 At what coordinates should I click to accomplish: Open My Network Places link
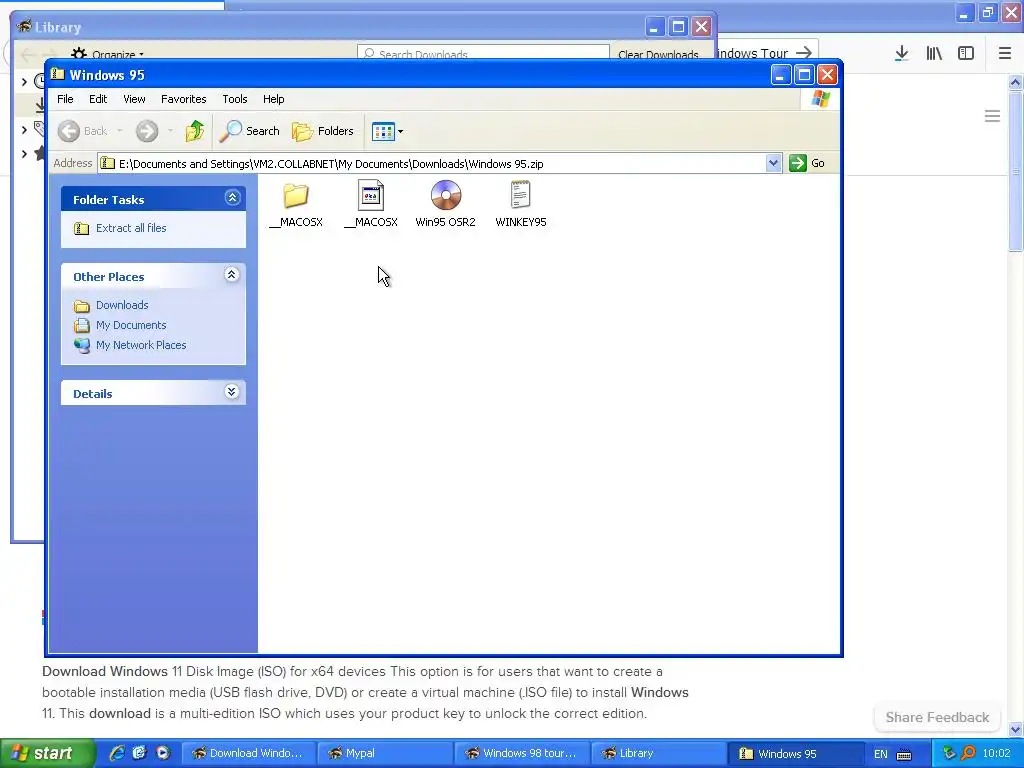pos(141,345)
